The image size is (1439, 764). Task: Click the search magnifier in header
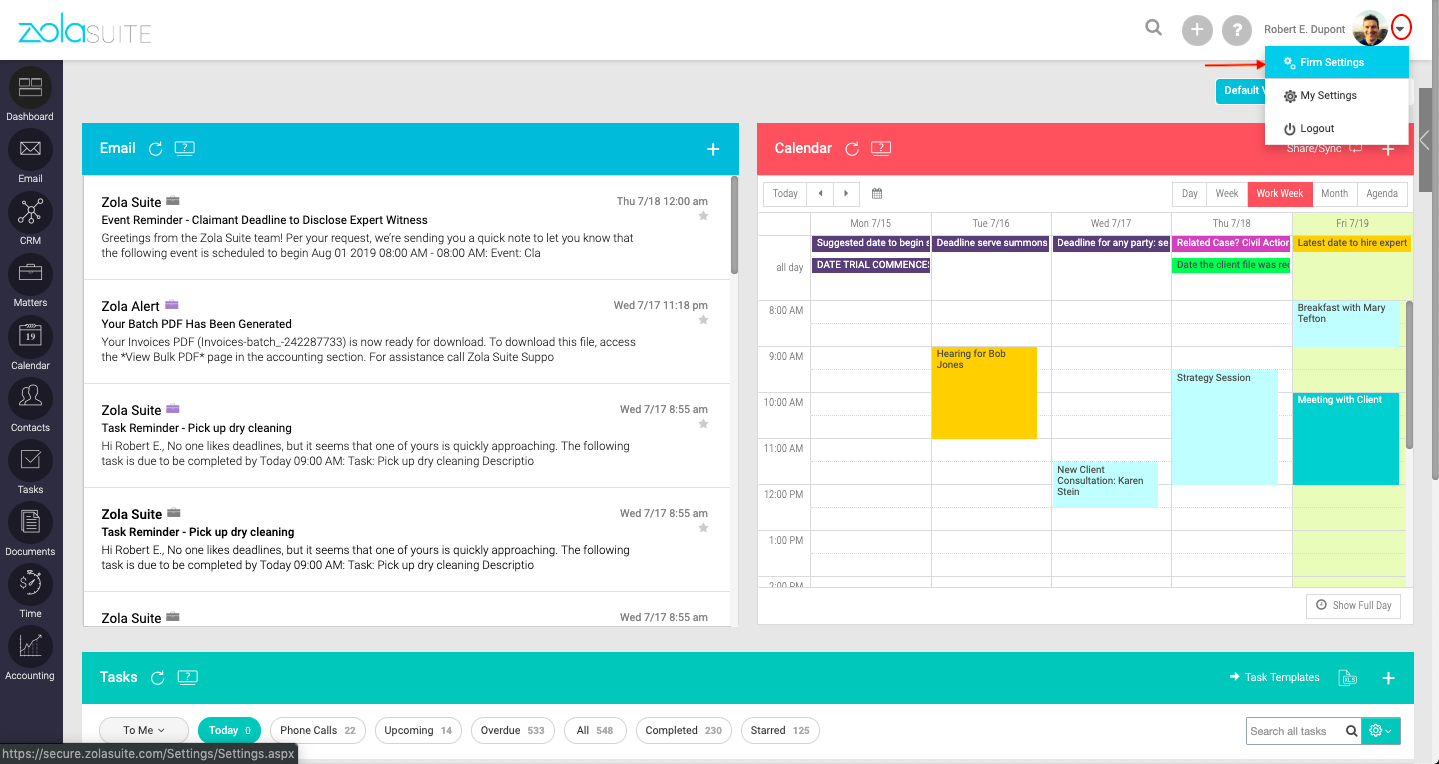pos(1154,28)
